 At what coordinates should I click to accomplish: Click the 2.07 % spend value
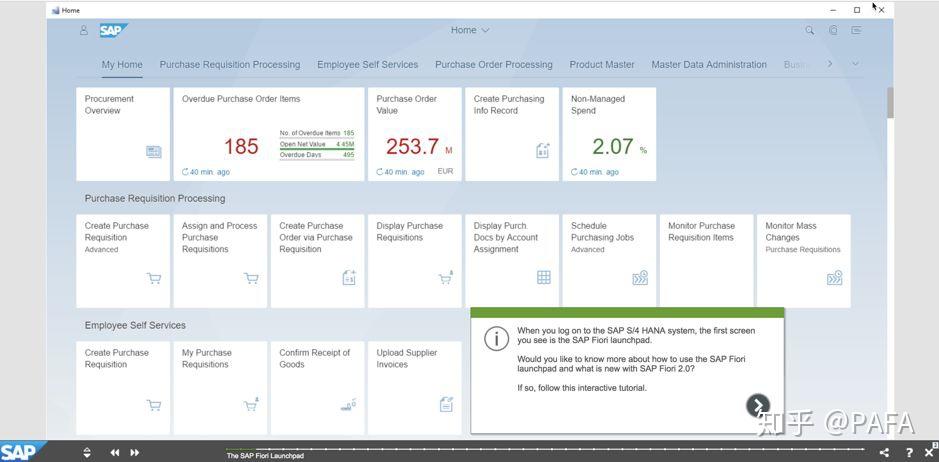point(620,146)
